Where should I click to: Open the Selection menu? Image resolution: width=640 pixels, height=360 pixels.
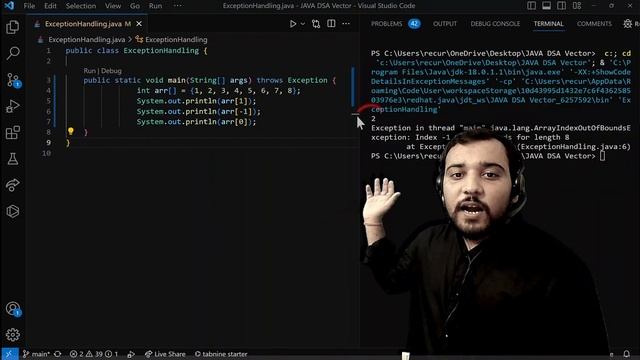click(x=81, y=6)
